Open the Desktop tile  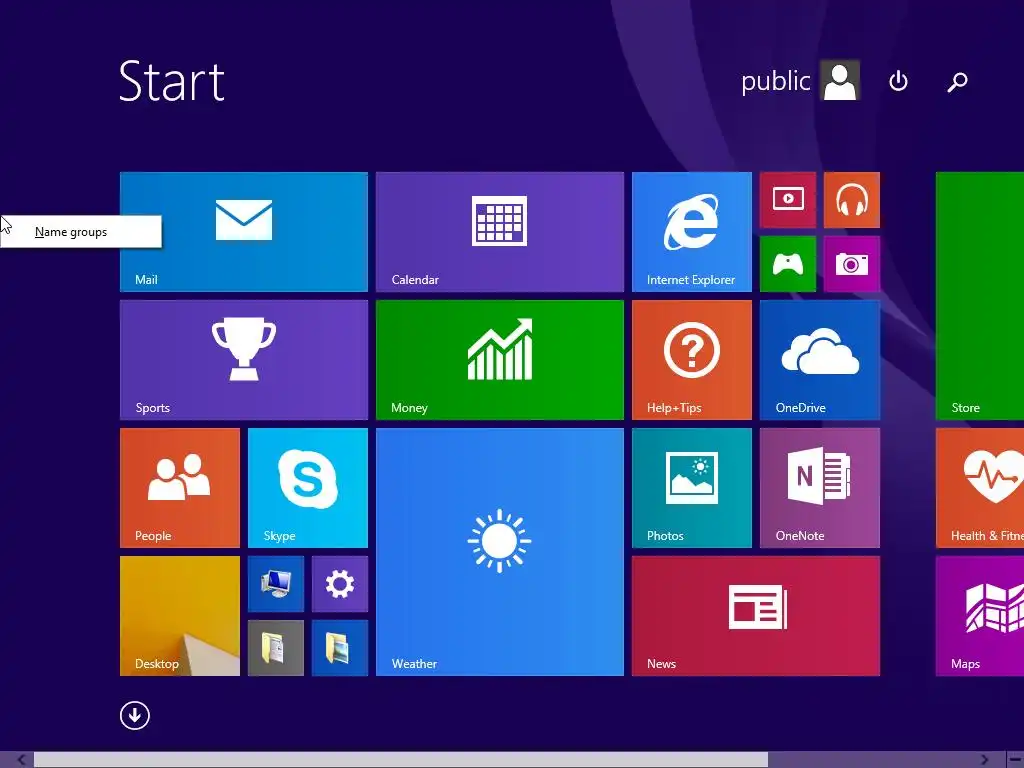click(x=180, y=616)
